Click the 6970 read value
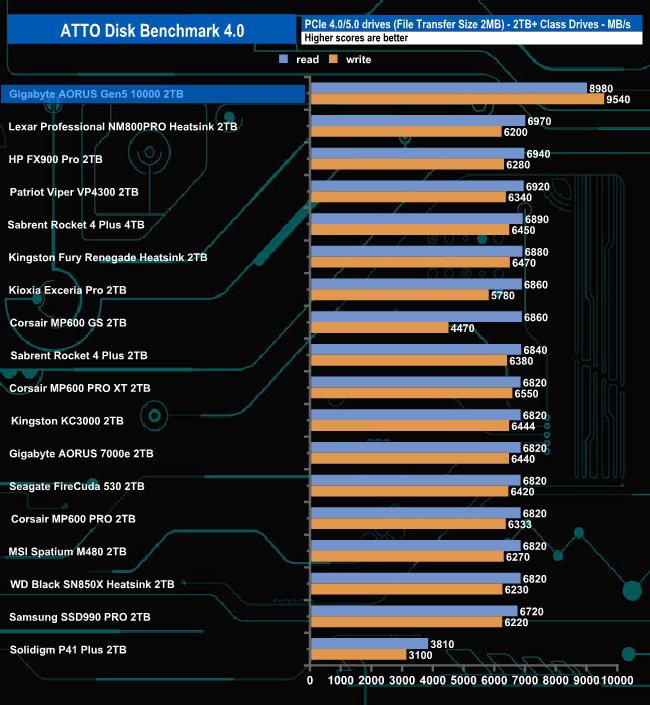Screen dimensions: 650x705 pos(539,121)
